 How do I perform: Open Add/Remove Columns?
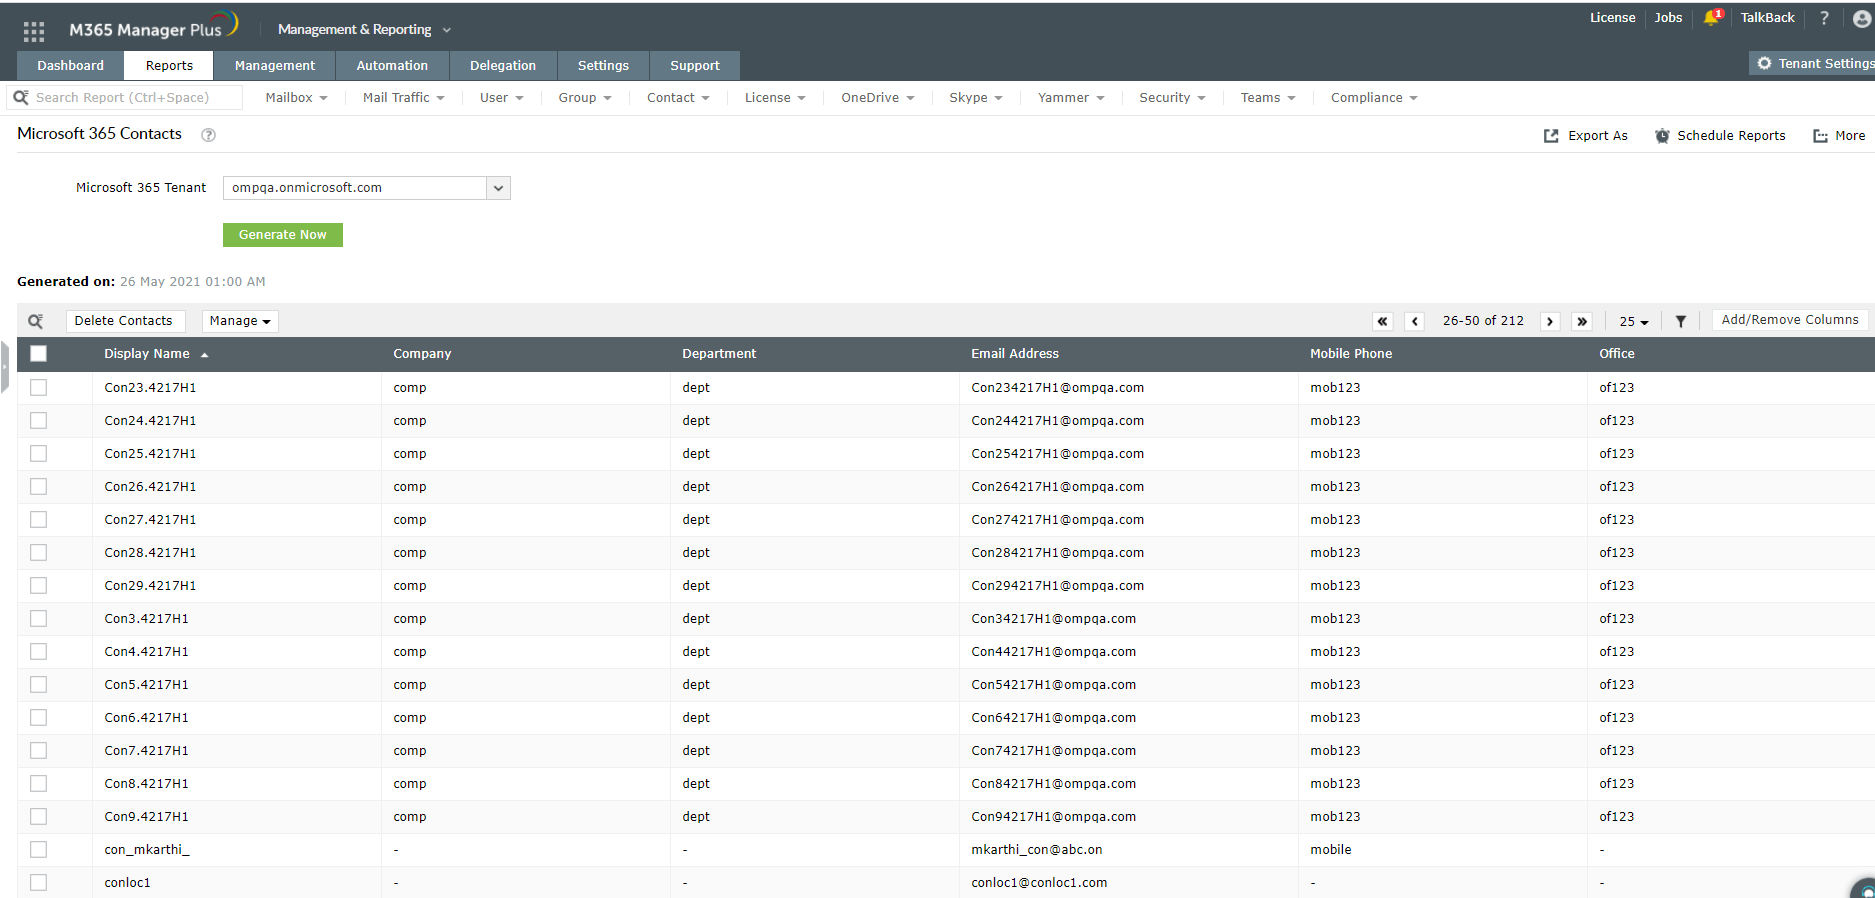tap(1790, 320)
